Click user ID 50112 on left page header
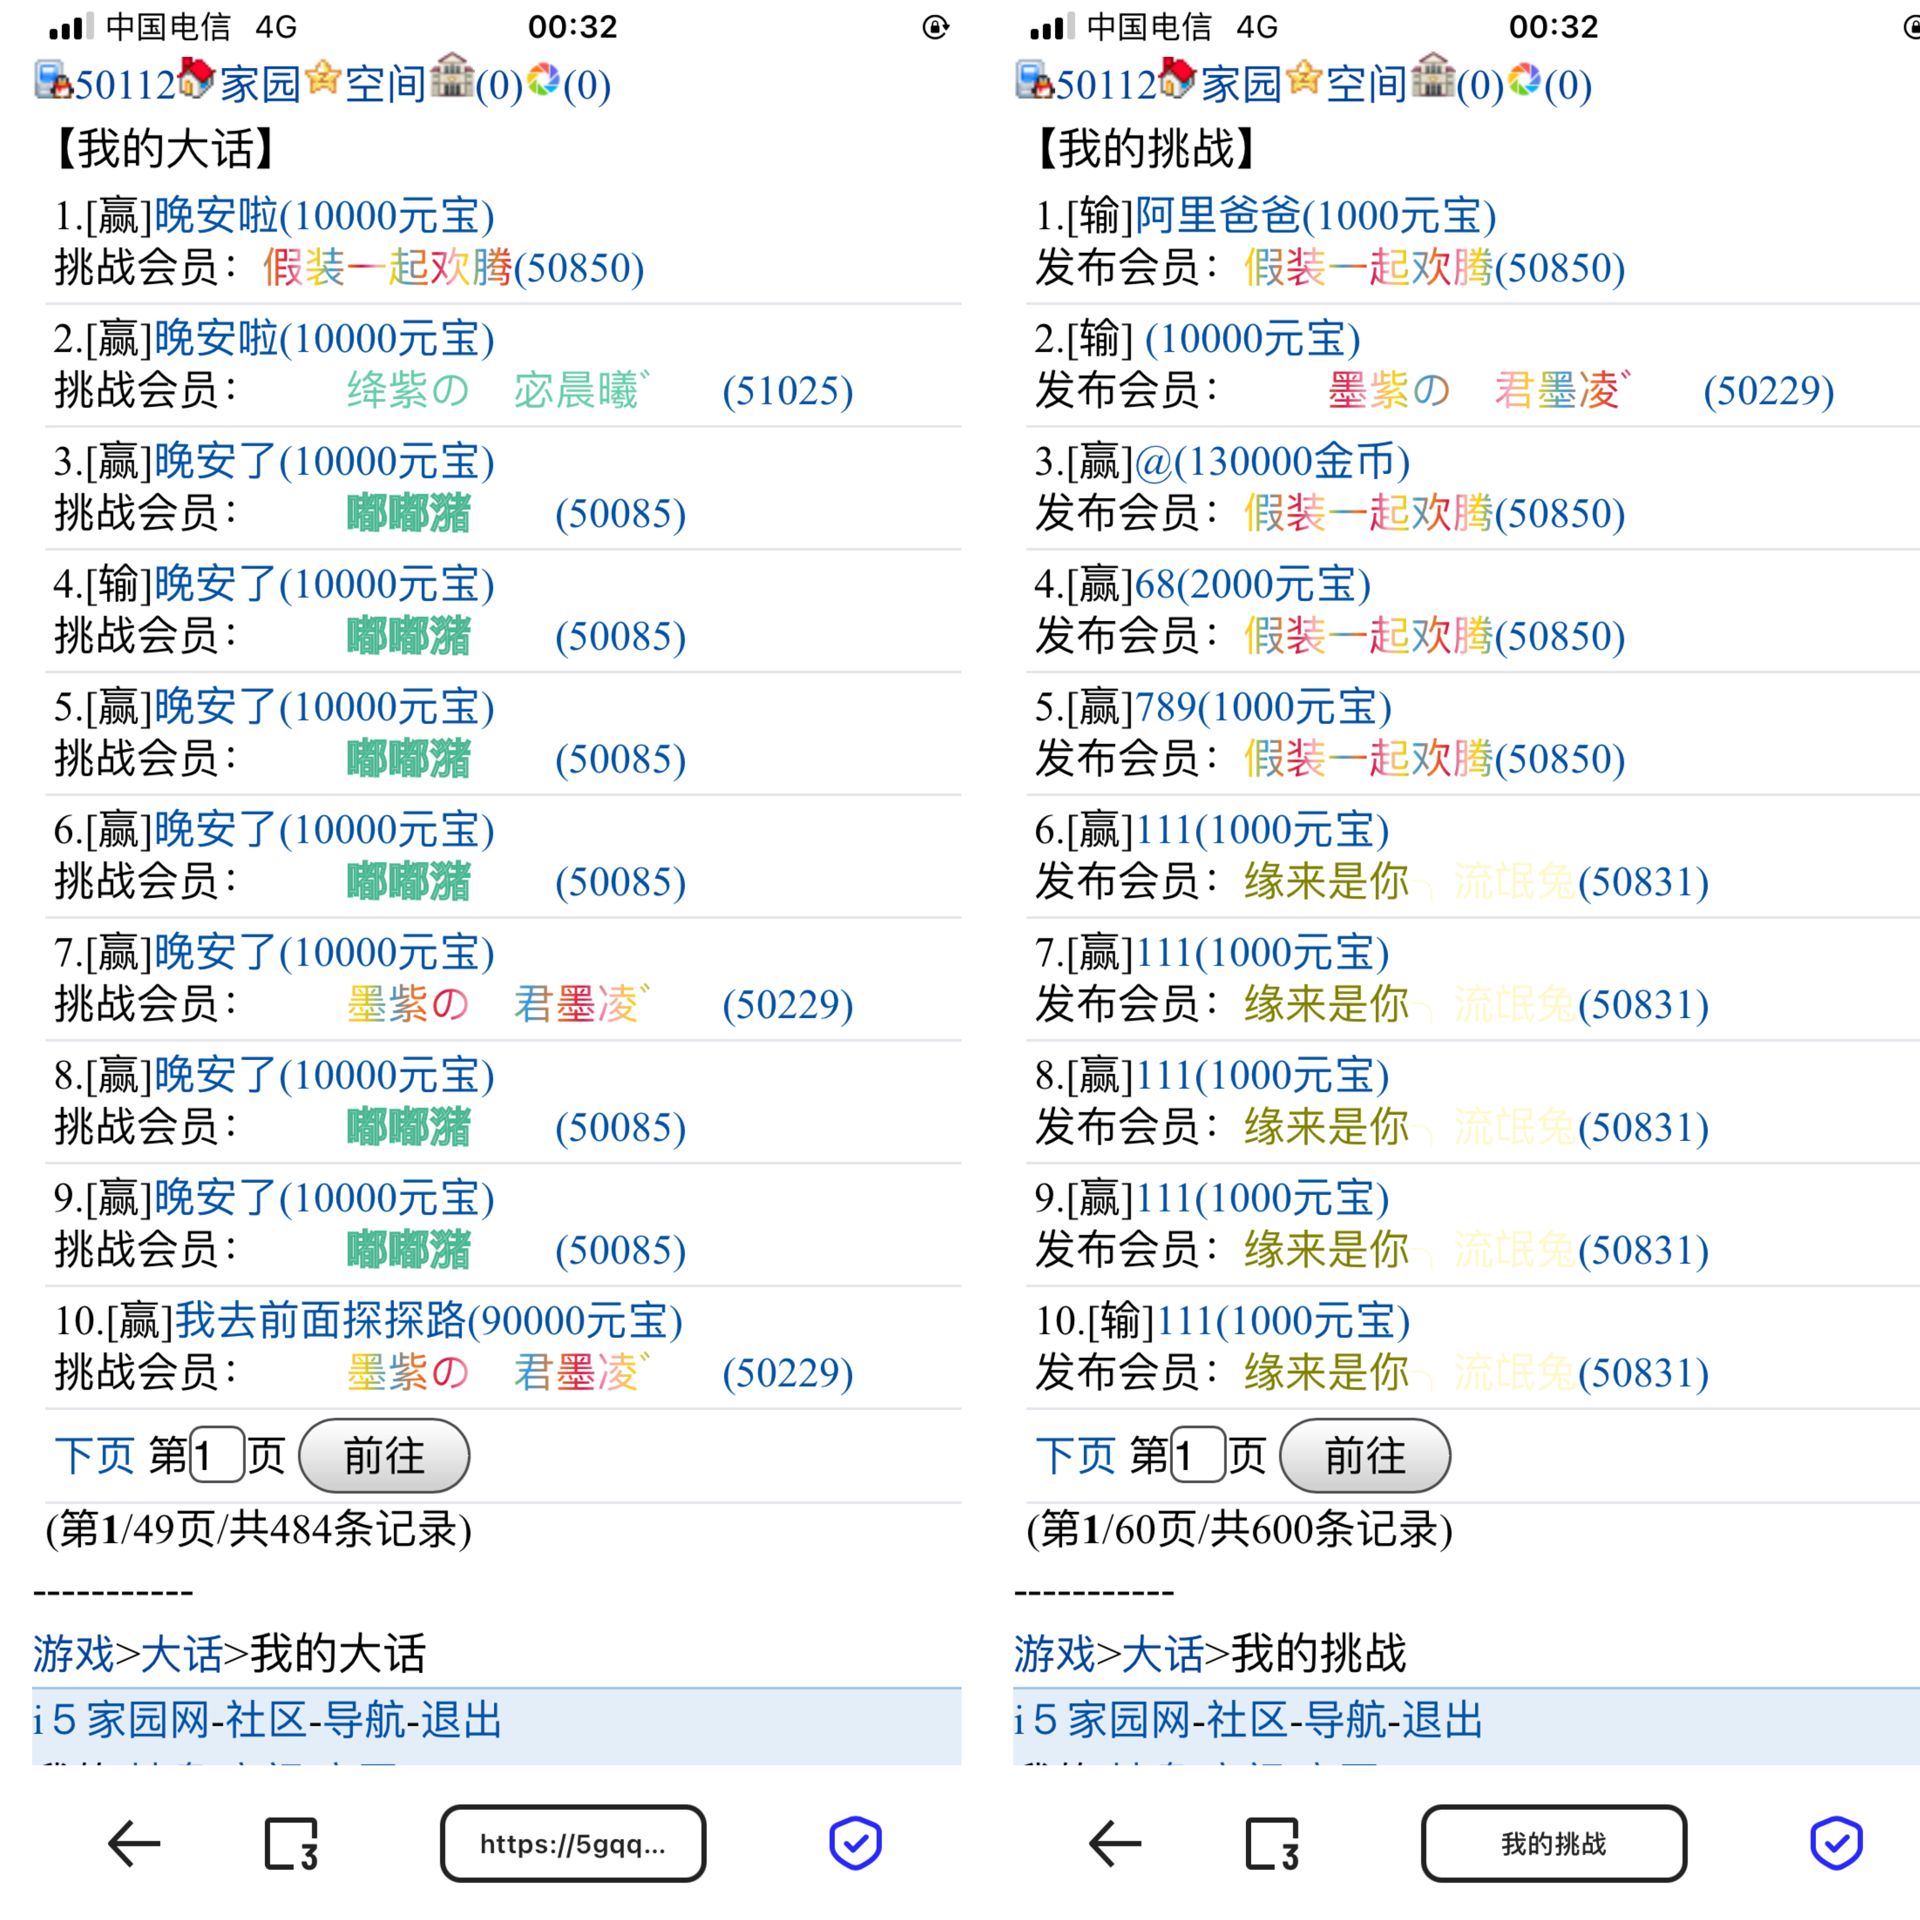Image resolution: width=1920 pixels, height=1920 pixels. click(126, 85)
